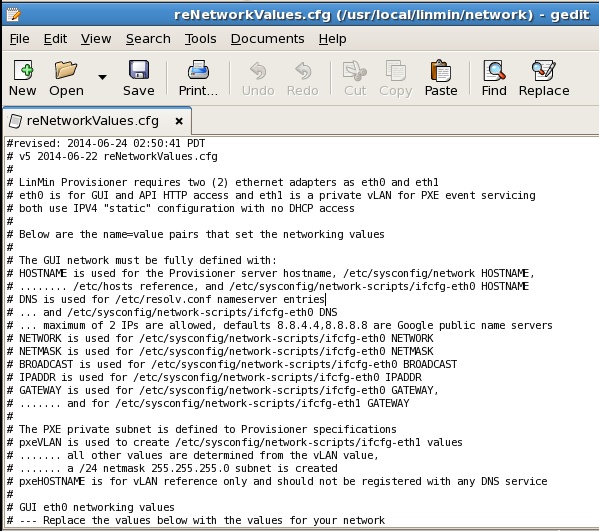
Task: Click the 'and for ...ifcfg-eth1 GATEWAY' line
Action: tap(208, 403)
